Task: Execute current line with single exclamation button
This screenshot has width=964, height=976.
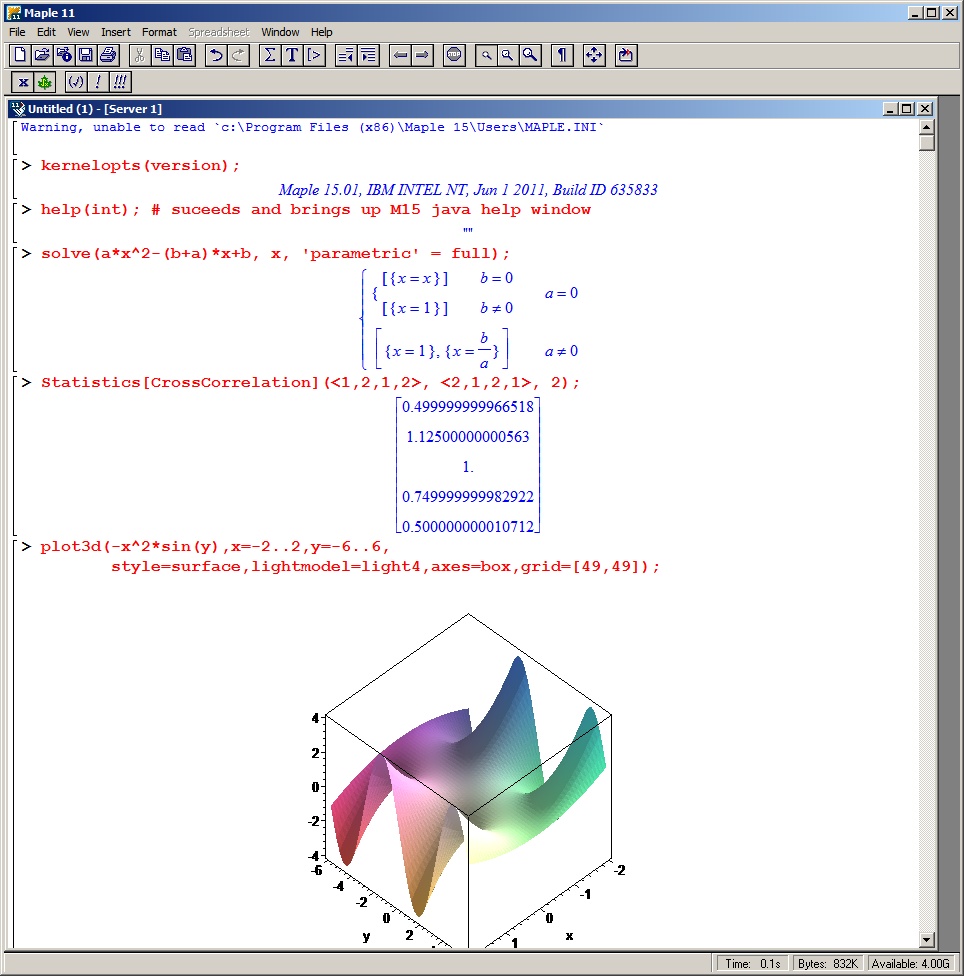Action: pos(98,82)
